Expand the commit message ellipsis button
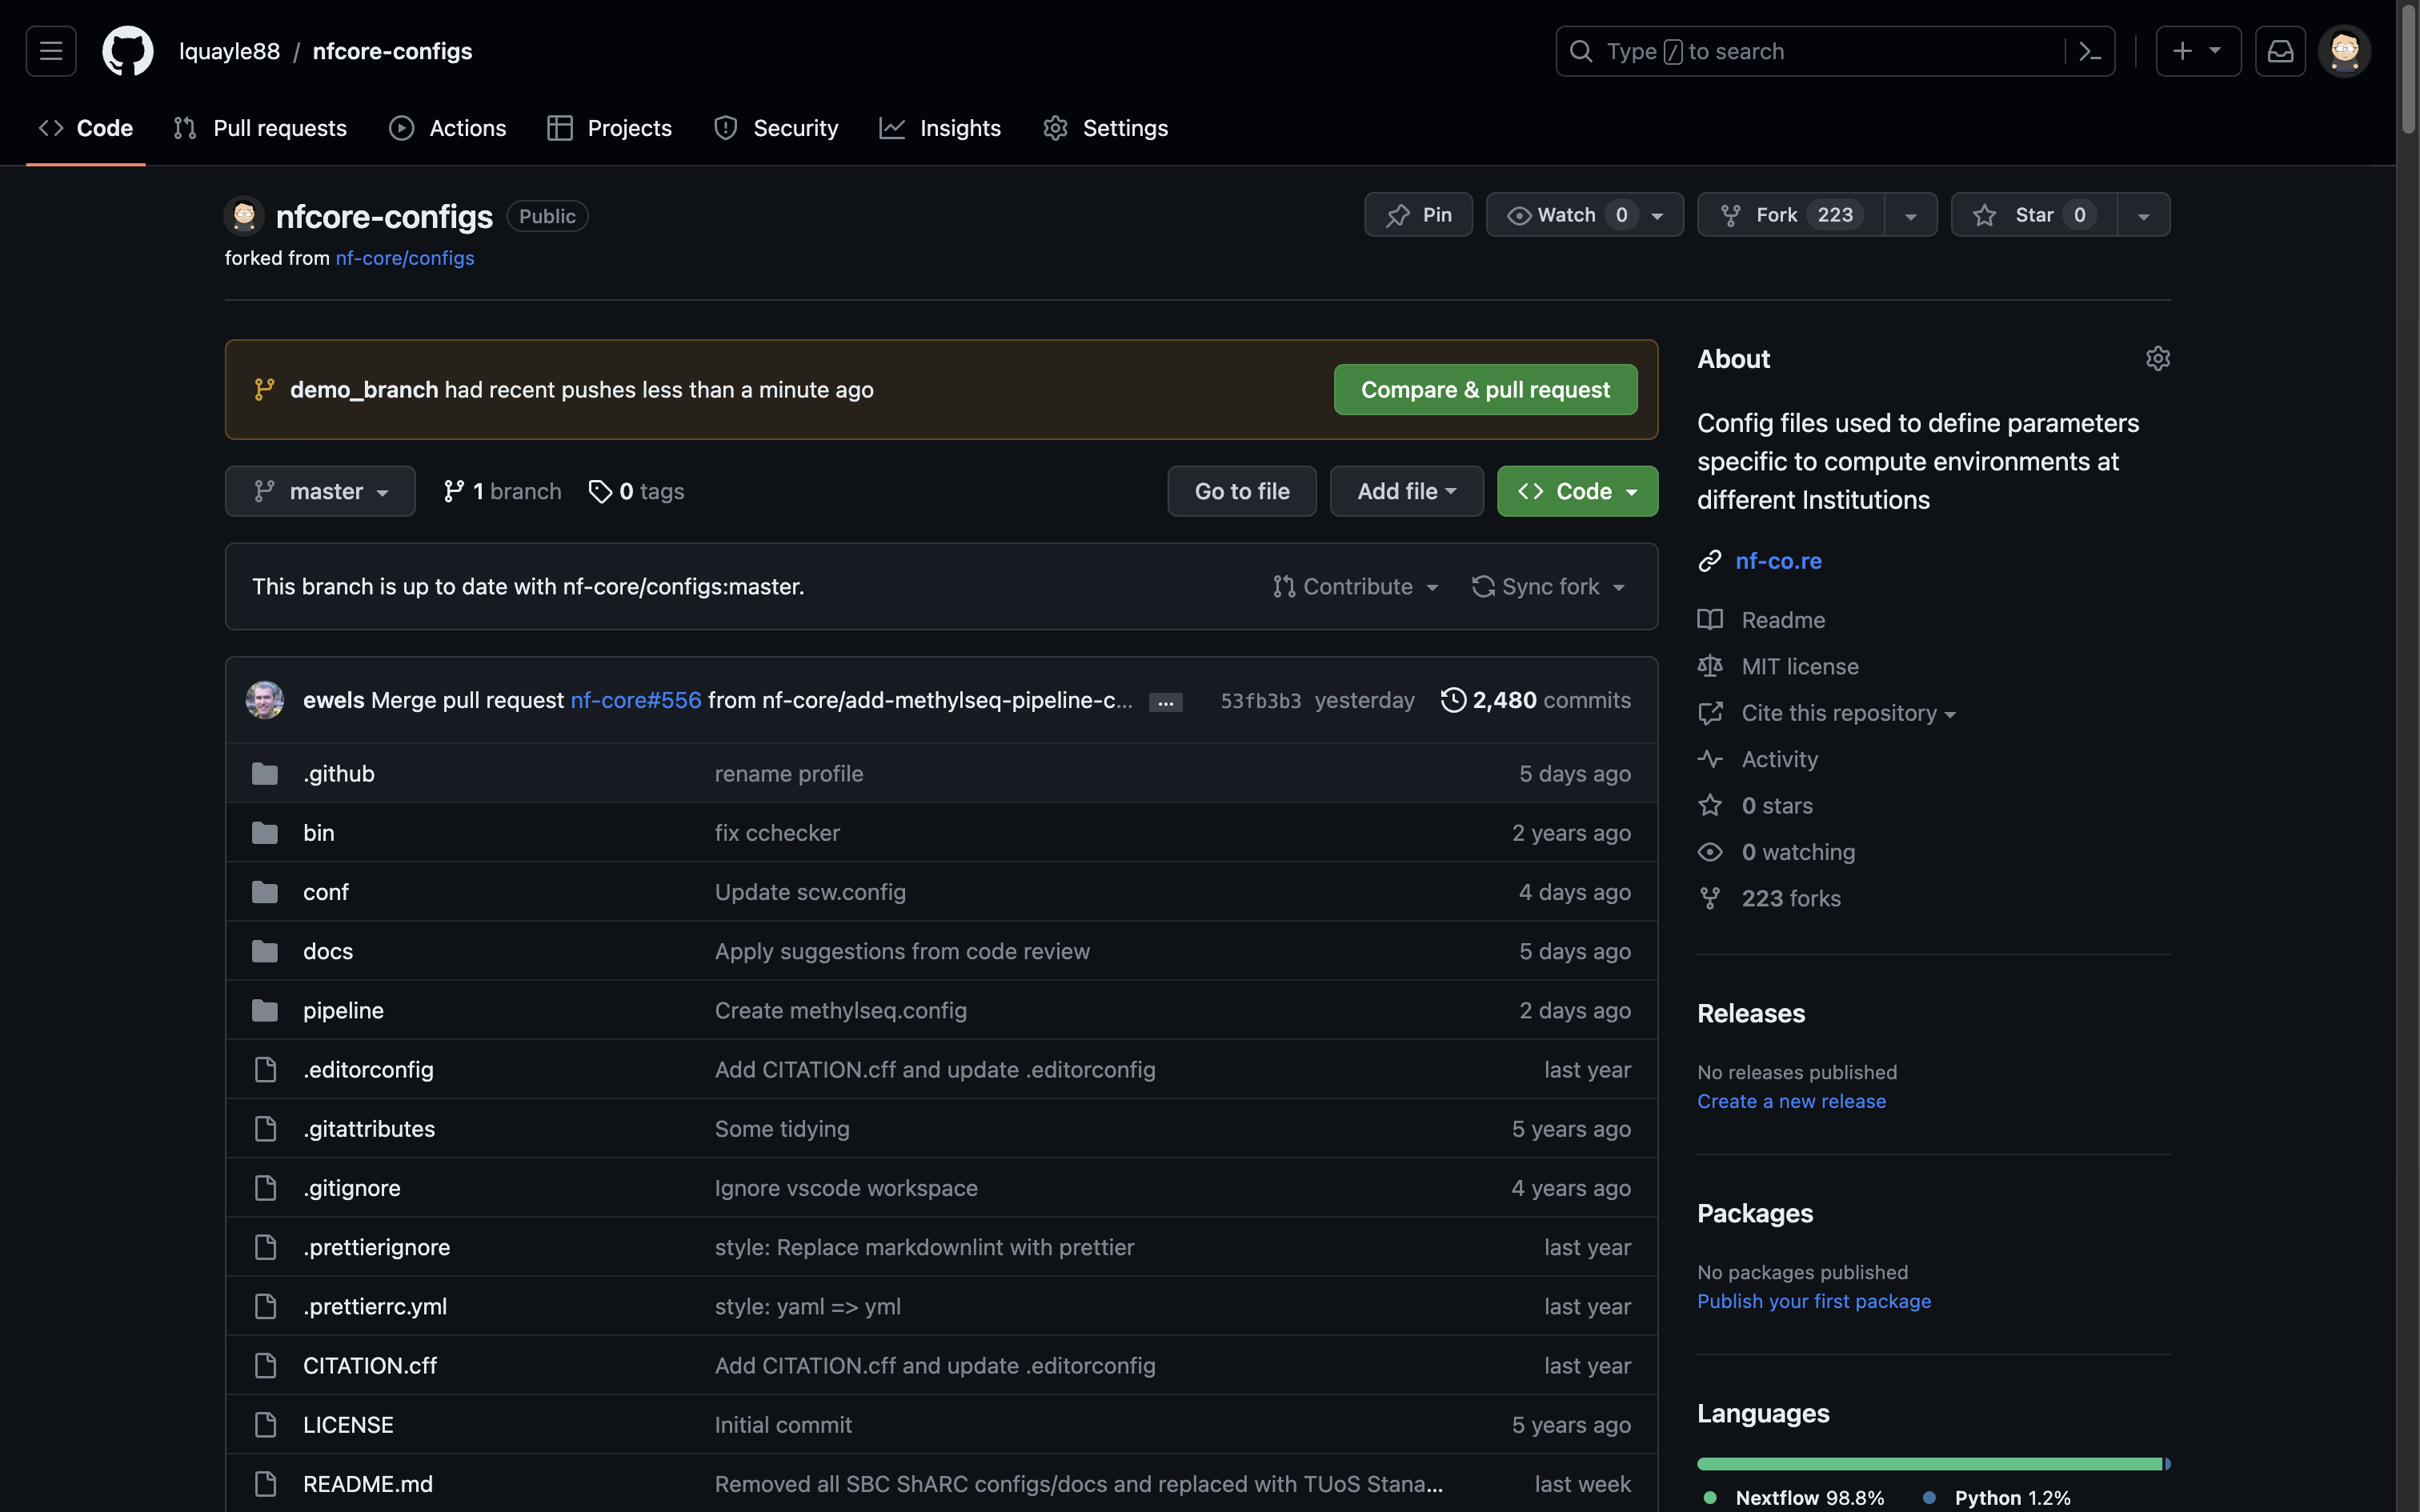Image resolution: width=2420 pixels, height=1512 pixels. pos(1165,702)
